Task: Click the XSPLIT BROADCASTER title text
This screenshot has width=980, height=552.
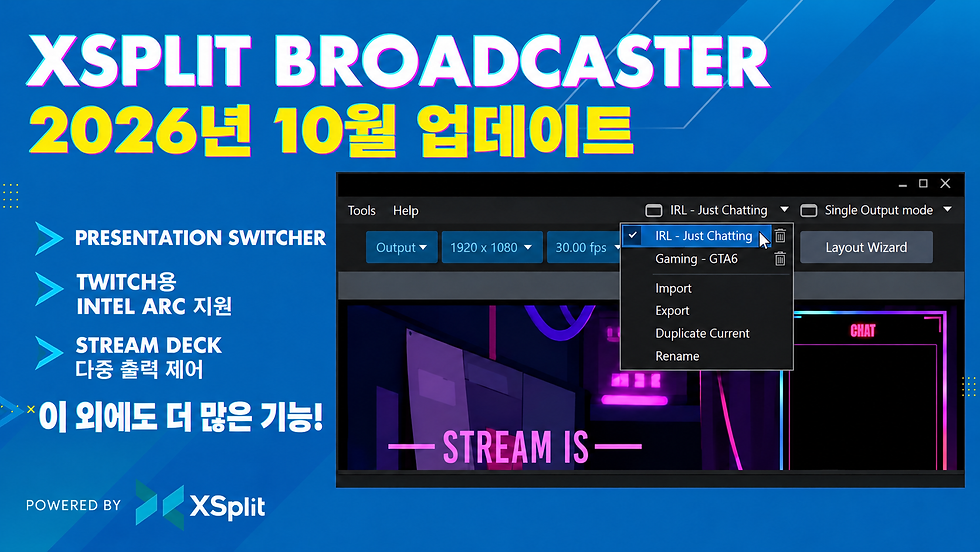Action: [x=398, y=62]
